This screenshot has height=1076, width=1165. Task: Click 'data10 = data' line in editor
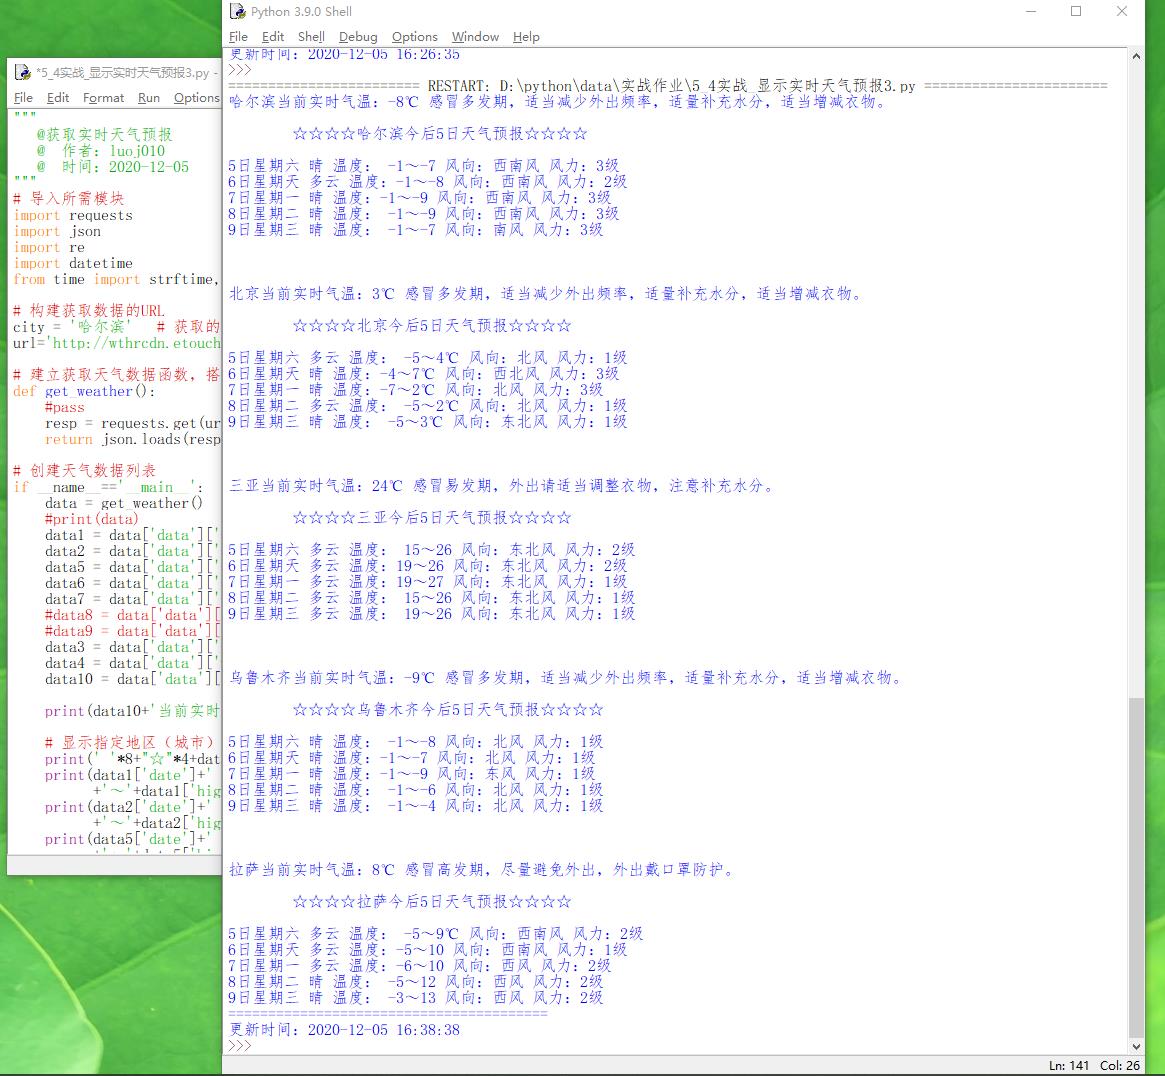[x=132, y=679]
